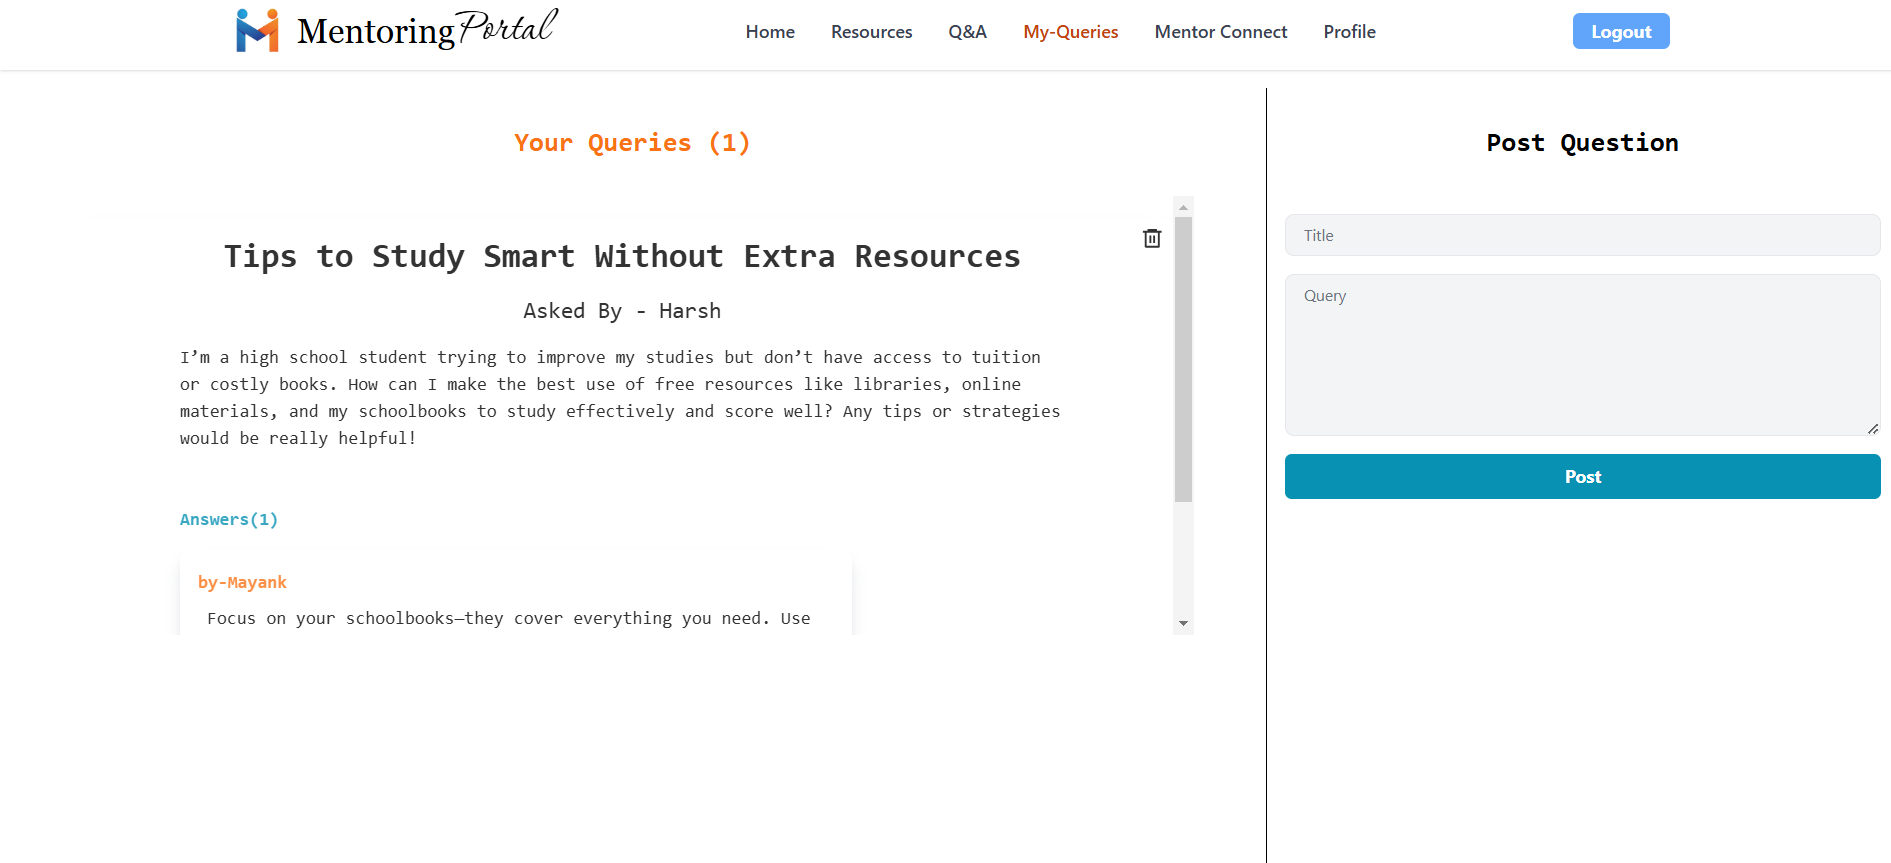Click into the Query text area
1891x863 pixels.
[x=1582, y=355]
